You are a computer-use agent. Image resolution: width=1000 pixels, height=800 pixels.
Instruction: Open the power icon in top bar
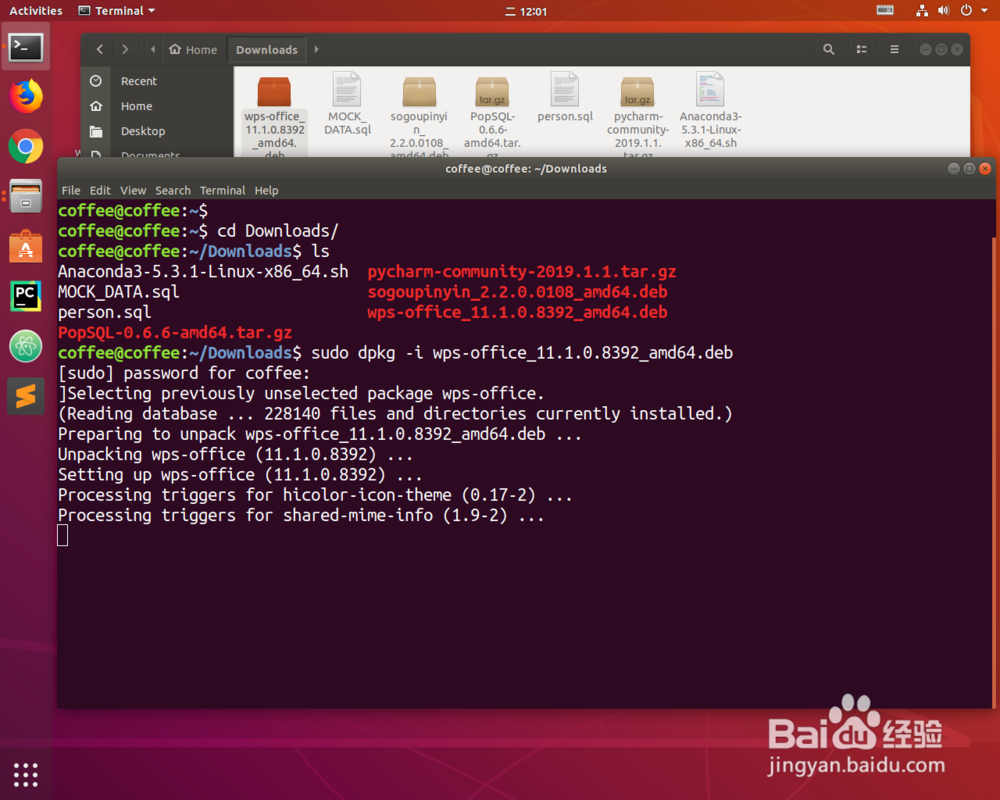pos(966,10)
